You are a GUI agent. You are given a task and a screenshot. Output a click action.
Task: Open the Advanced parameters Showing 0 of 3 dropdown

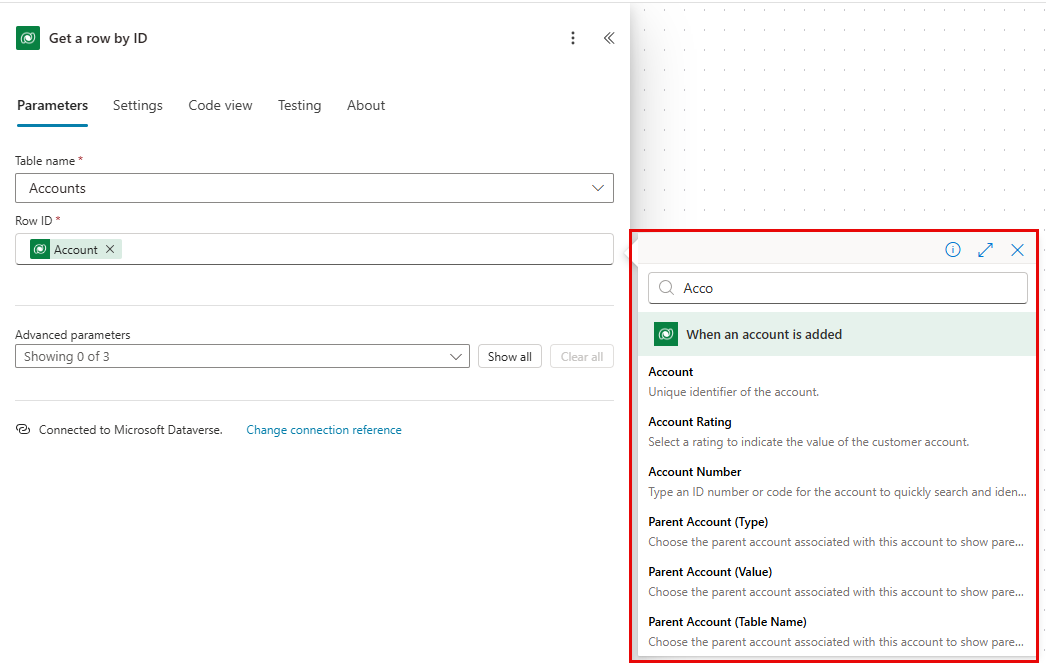click(242, 356)
